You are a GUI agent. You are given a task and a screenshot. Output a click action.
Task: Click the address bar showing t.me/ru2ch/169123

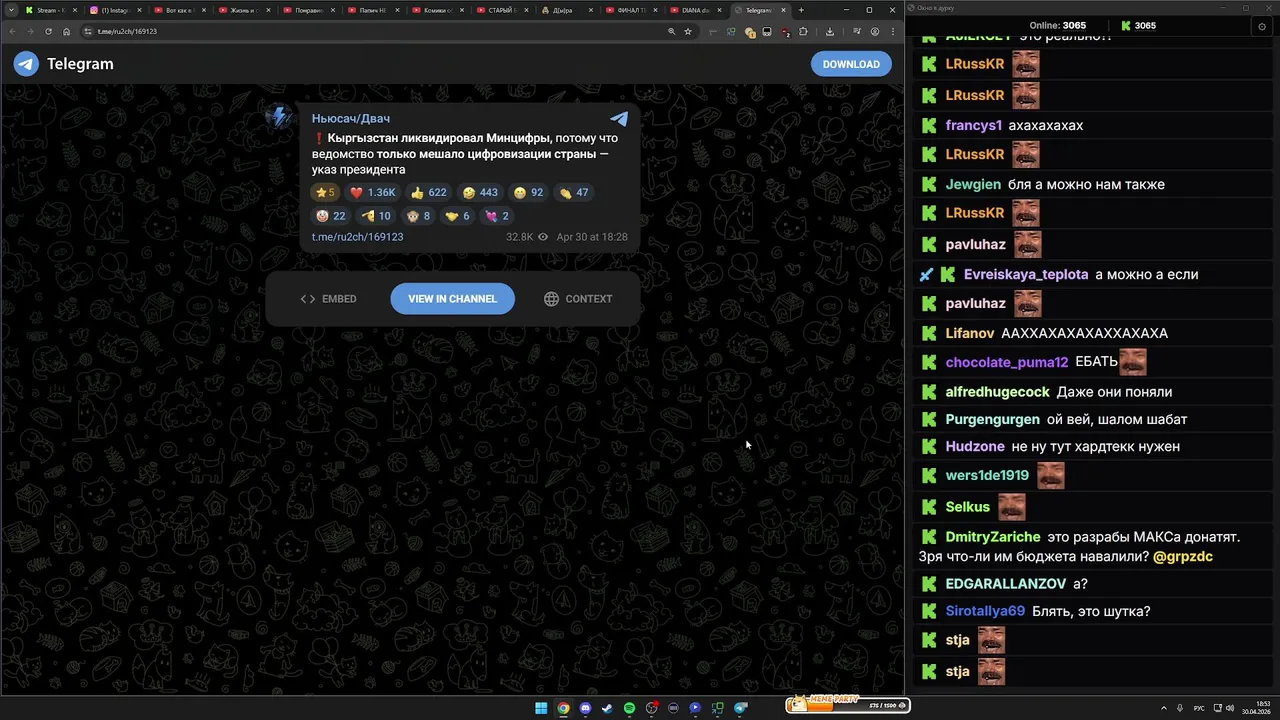tap(370, 31)
